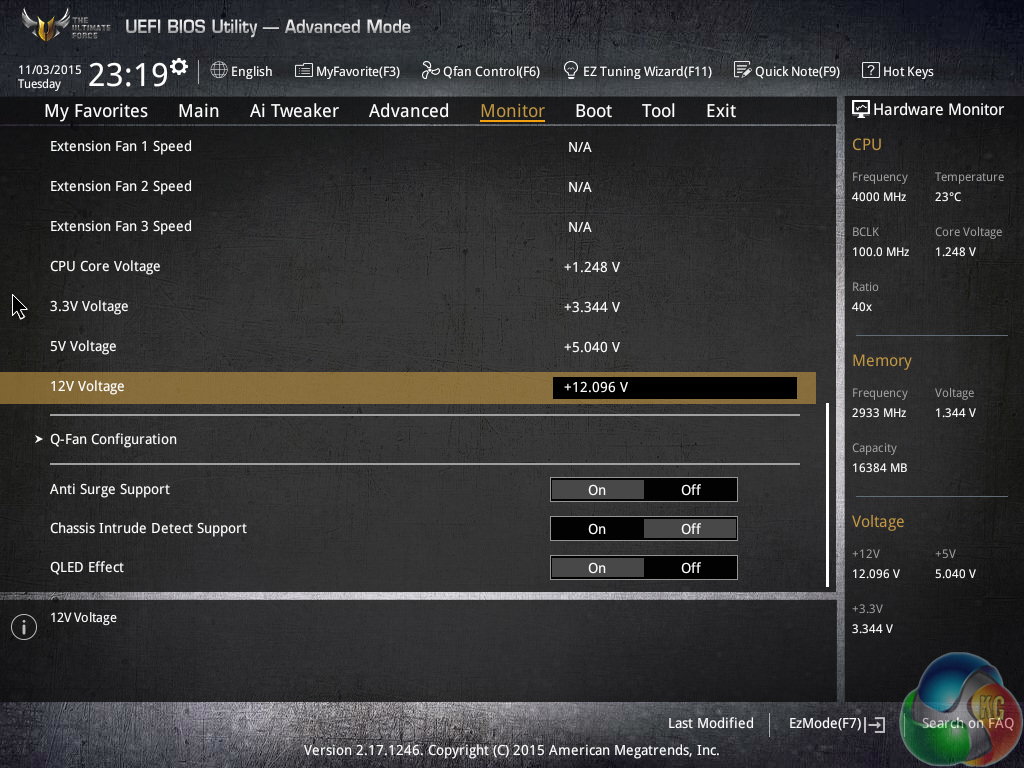Turn Chassis Intrude Detect Support On

click(x=597, y=529)
